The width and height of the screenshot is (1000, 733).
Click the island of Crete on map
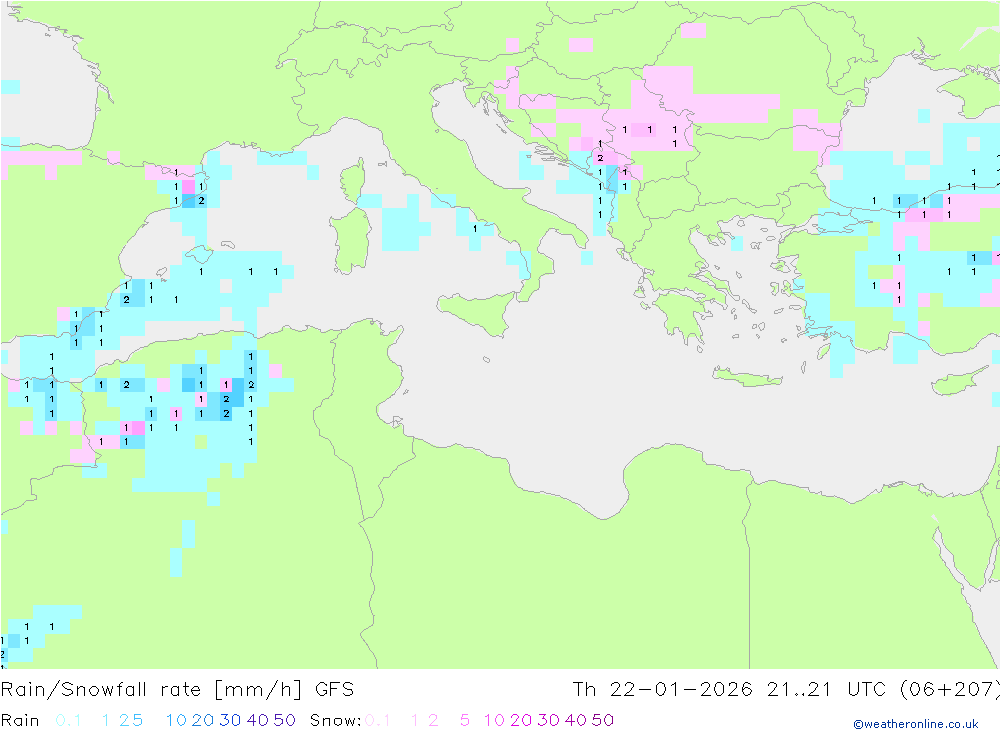pyautogui.click(x=747, y=377)
